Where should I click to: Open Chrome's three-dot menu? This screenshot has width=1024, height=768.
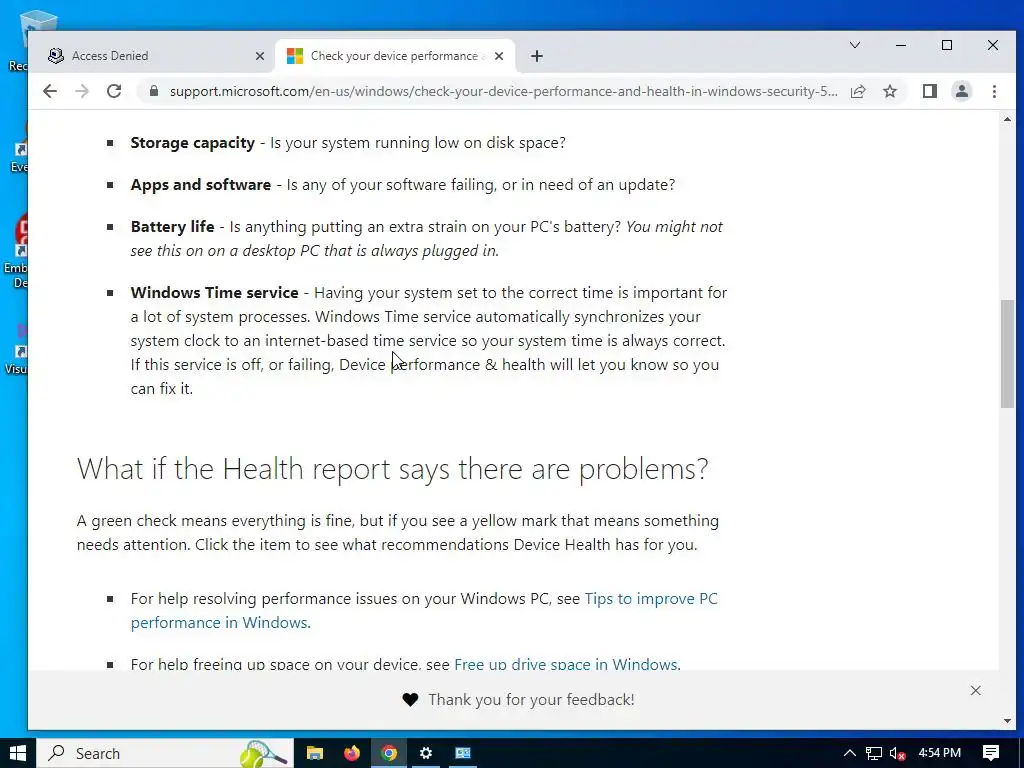(x=994, y=91)
